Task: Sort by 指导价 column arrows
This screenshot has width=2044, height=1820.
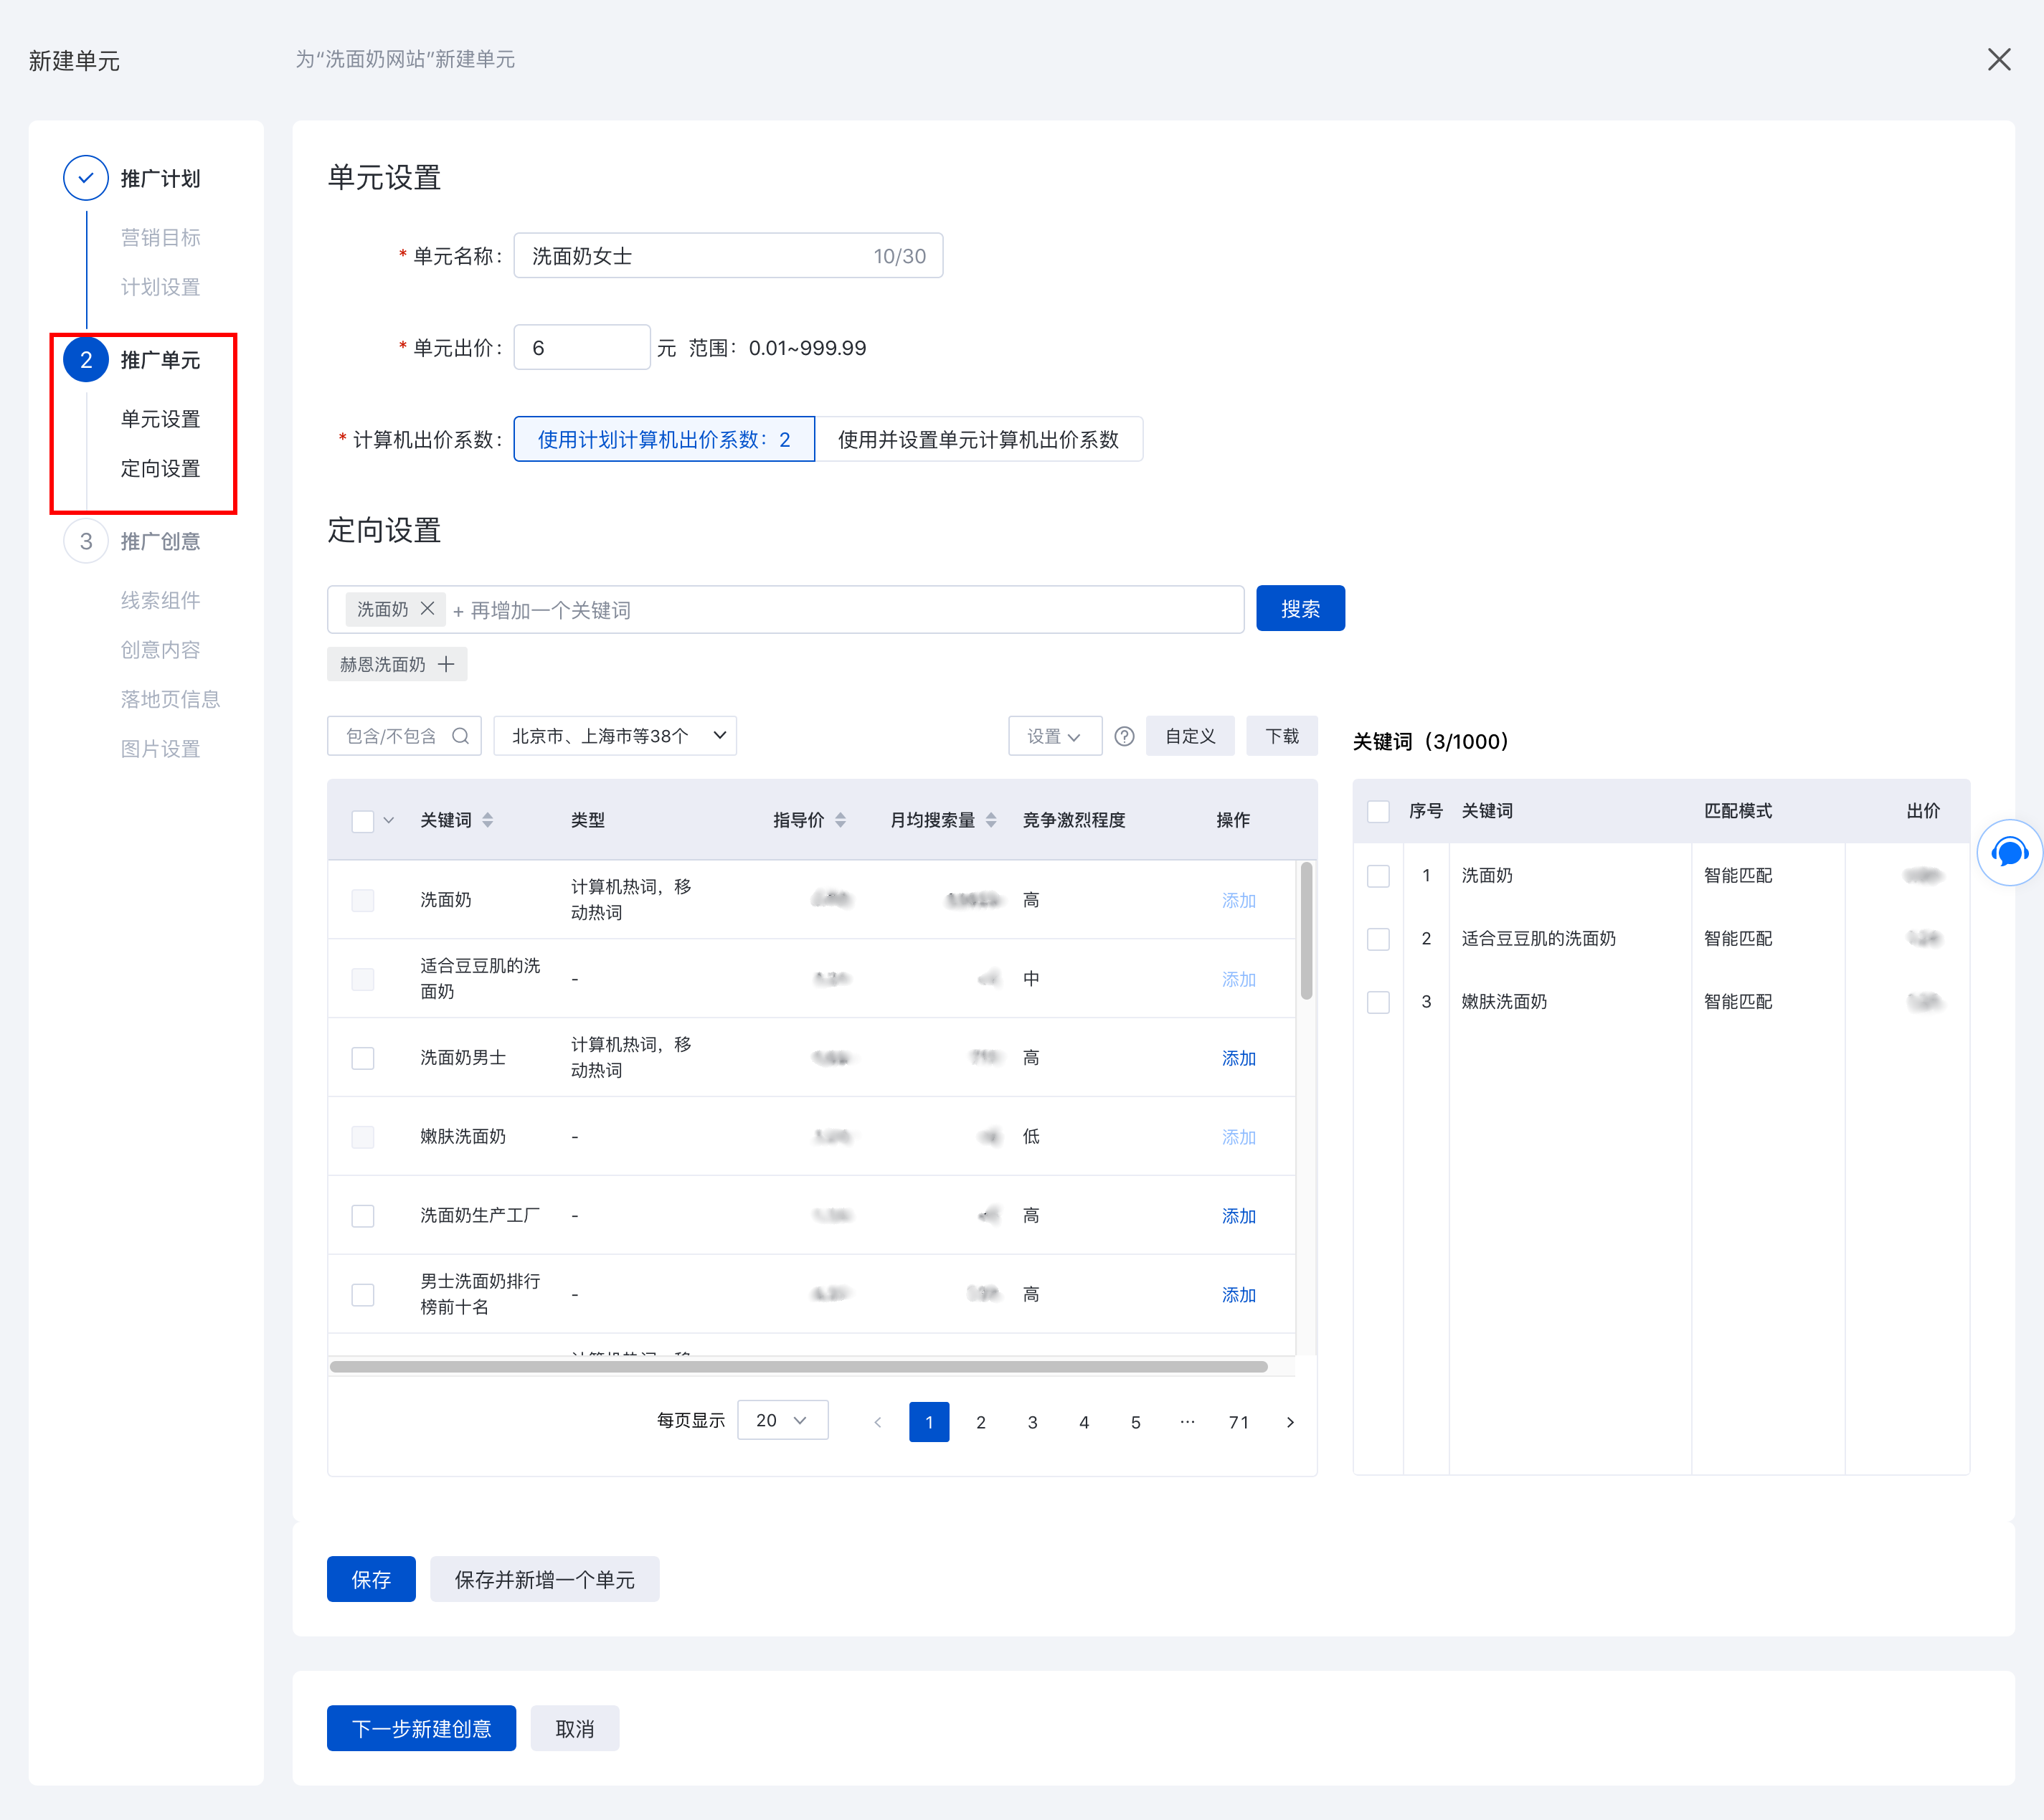Action: (x=840, y=820)
